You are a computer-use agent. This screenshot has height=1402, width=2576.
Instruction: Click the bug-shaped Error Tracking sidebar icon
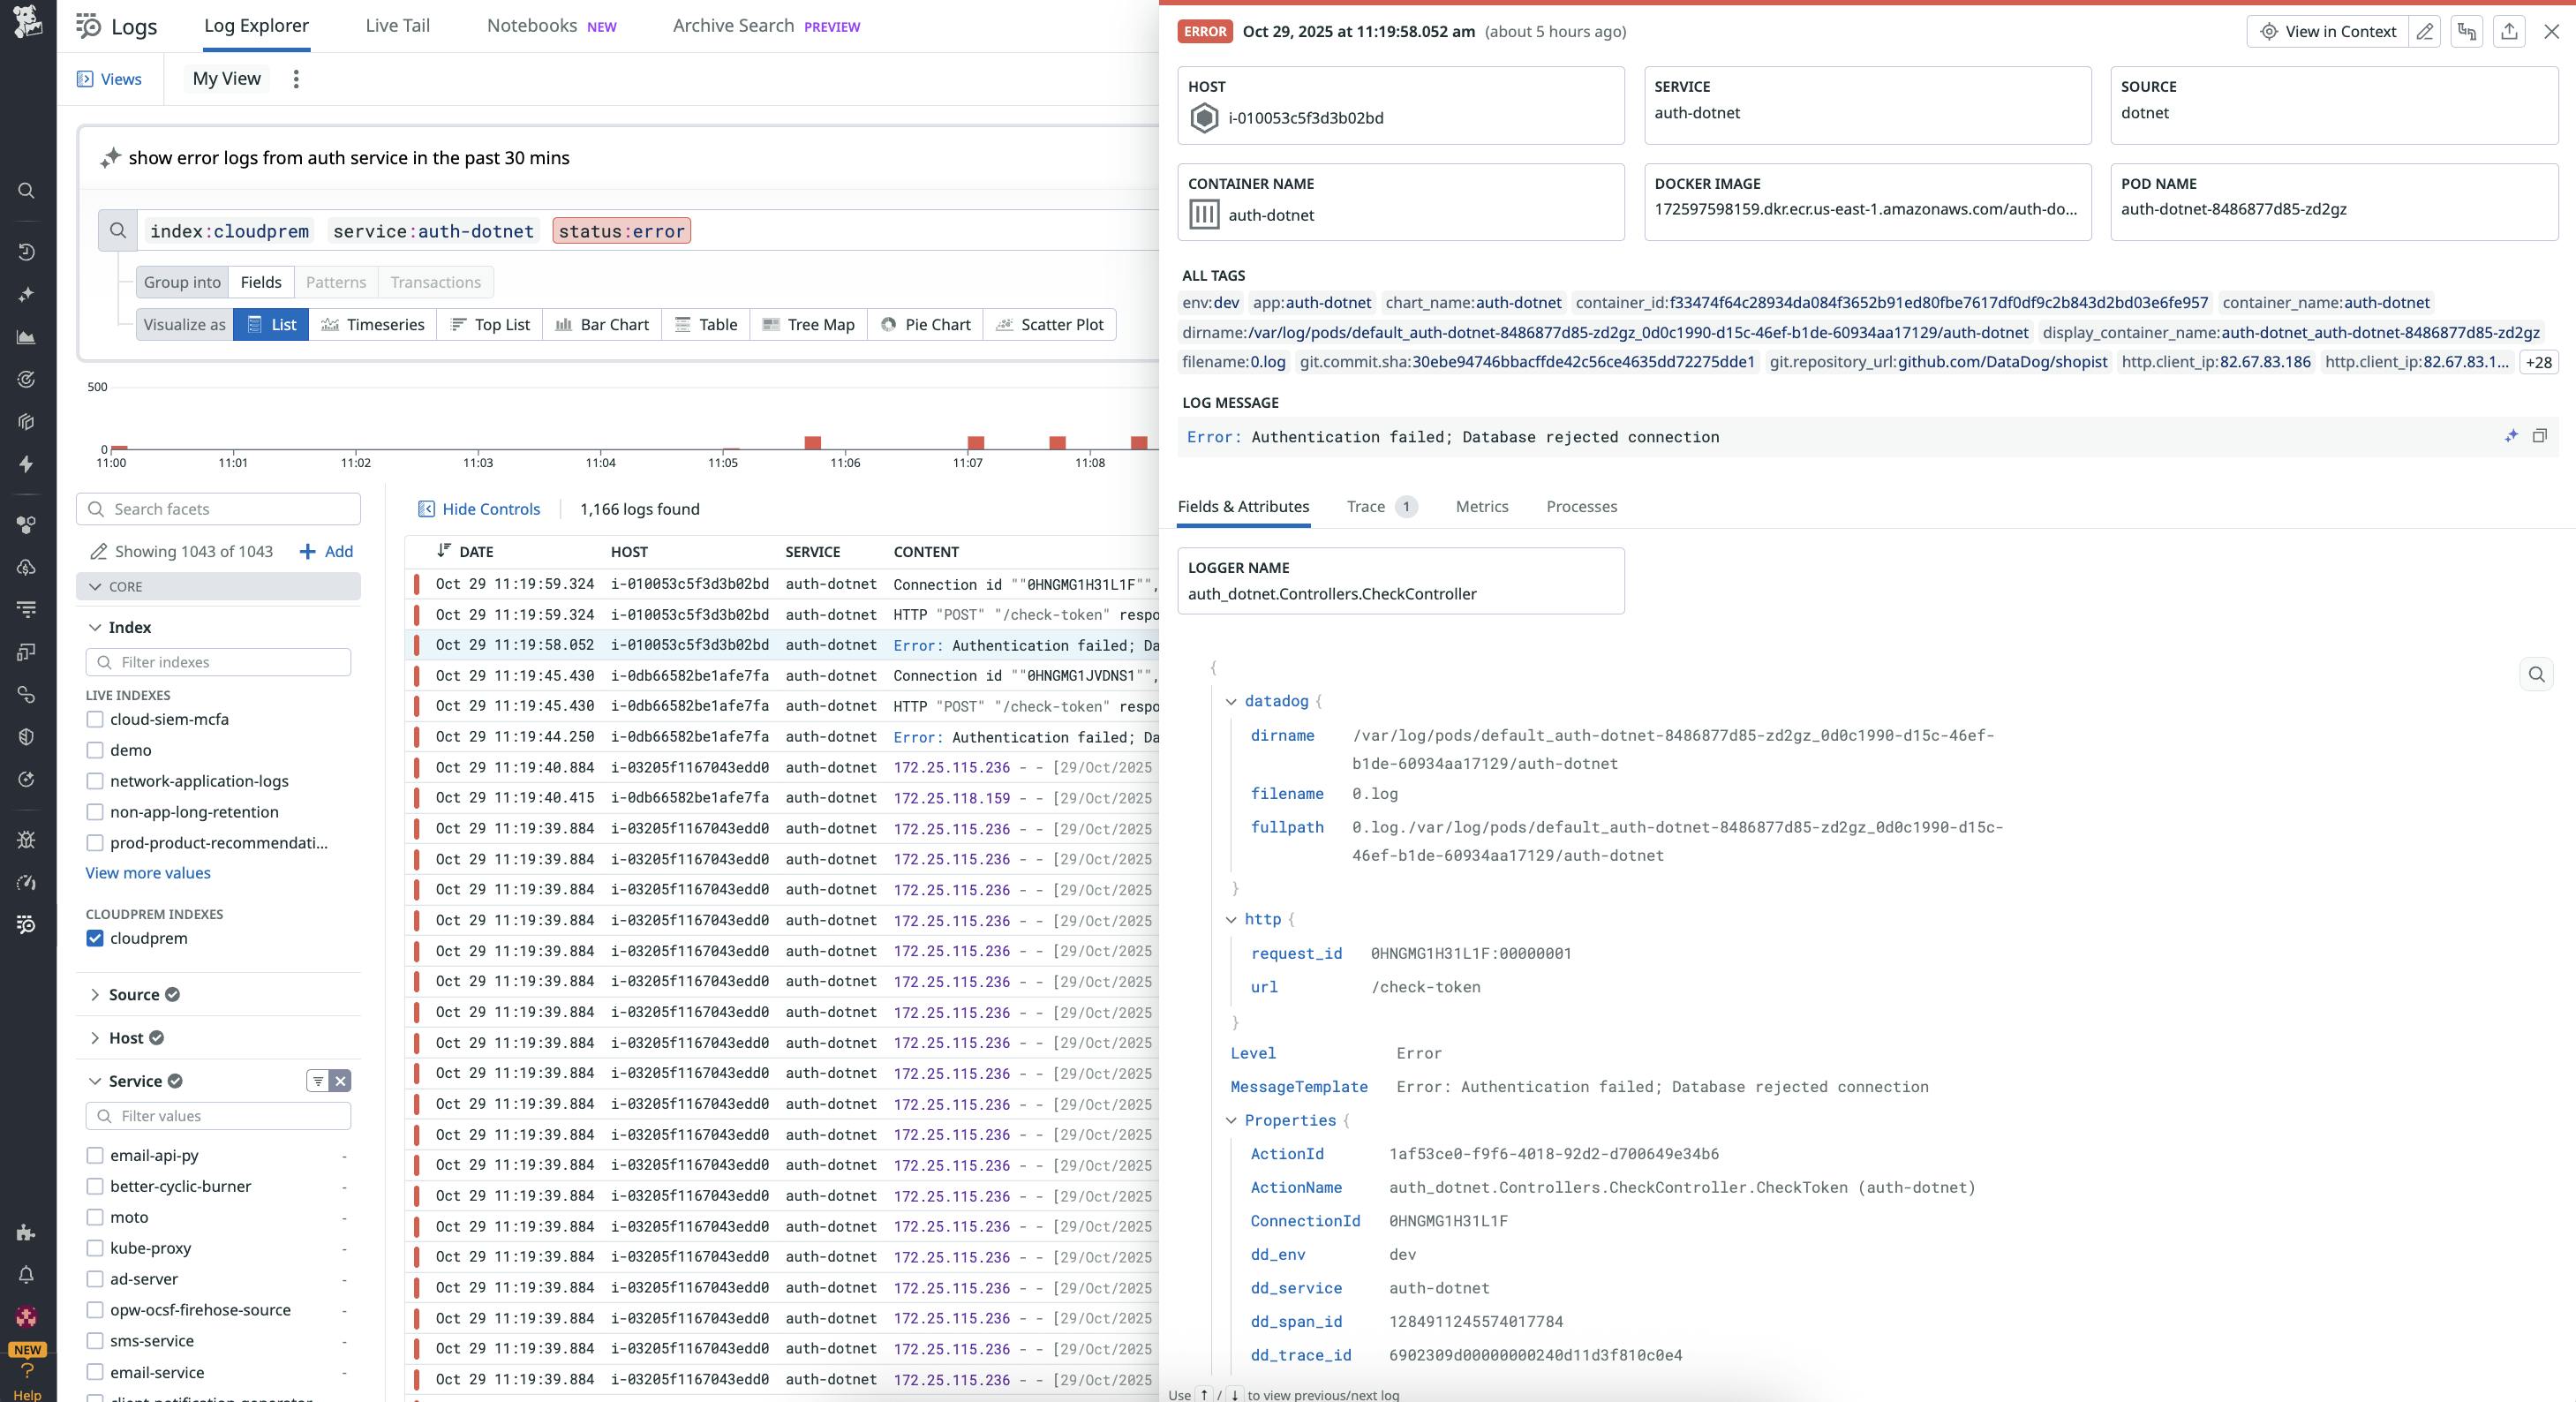[26, 840]
